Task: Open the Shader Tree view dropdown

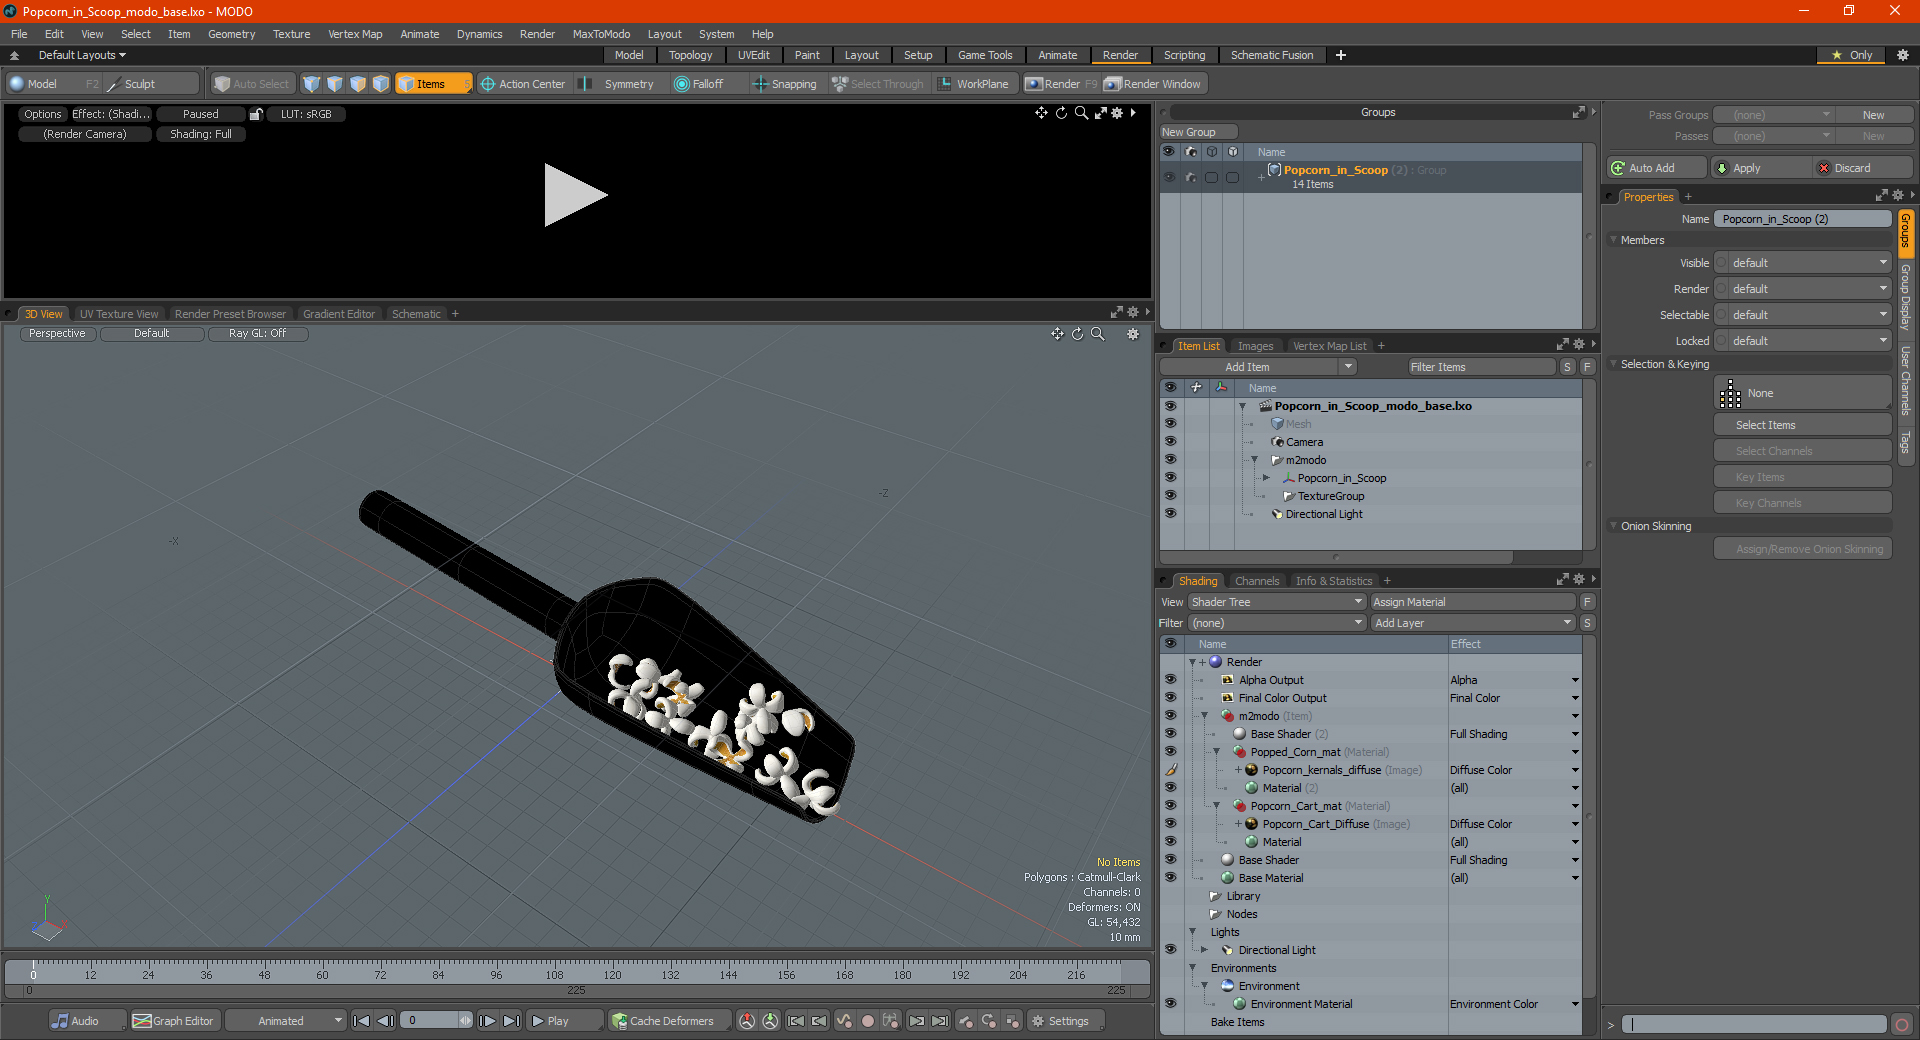Action: (1277, 602)
